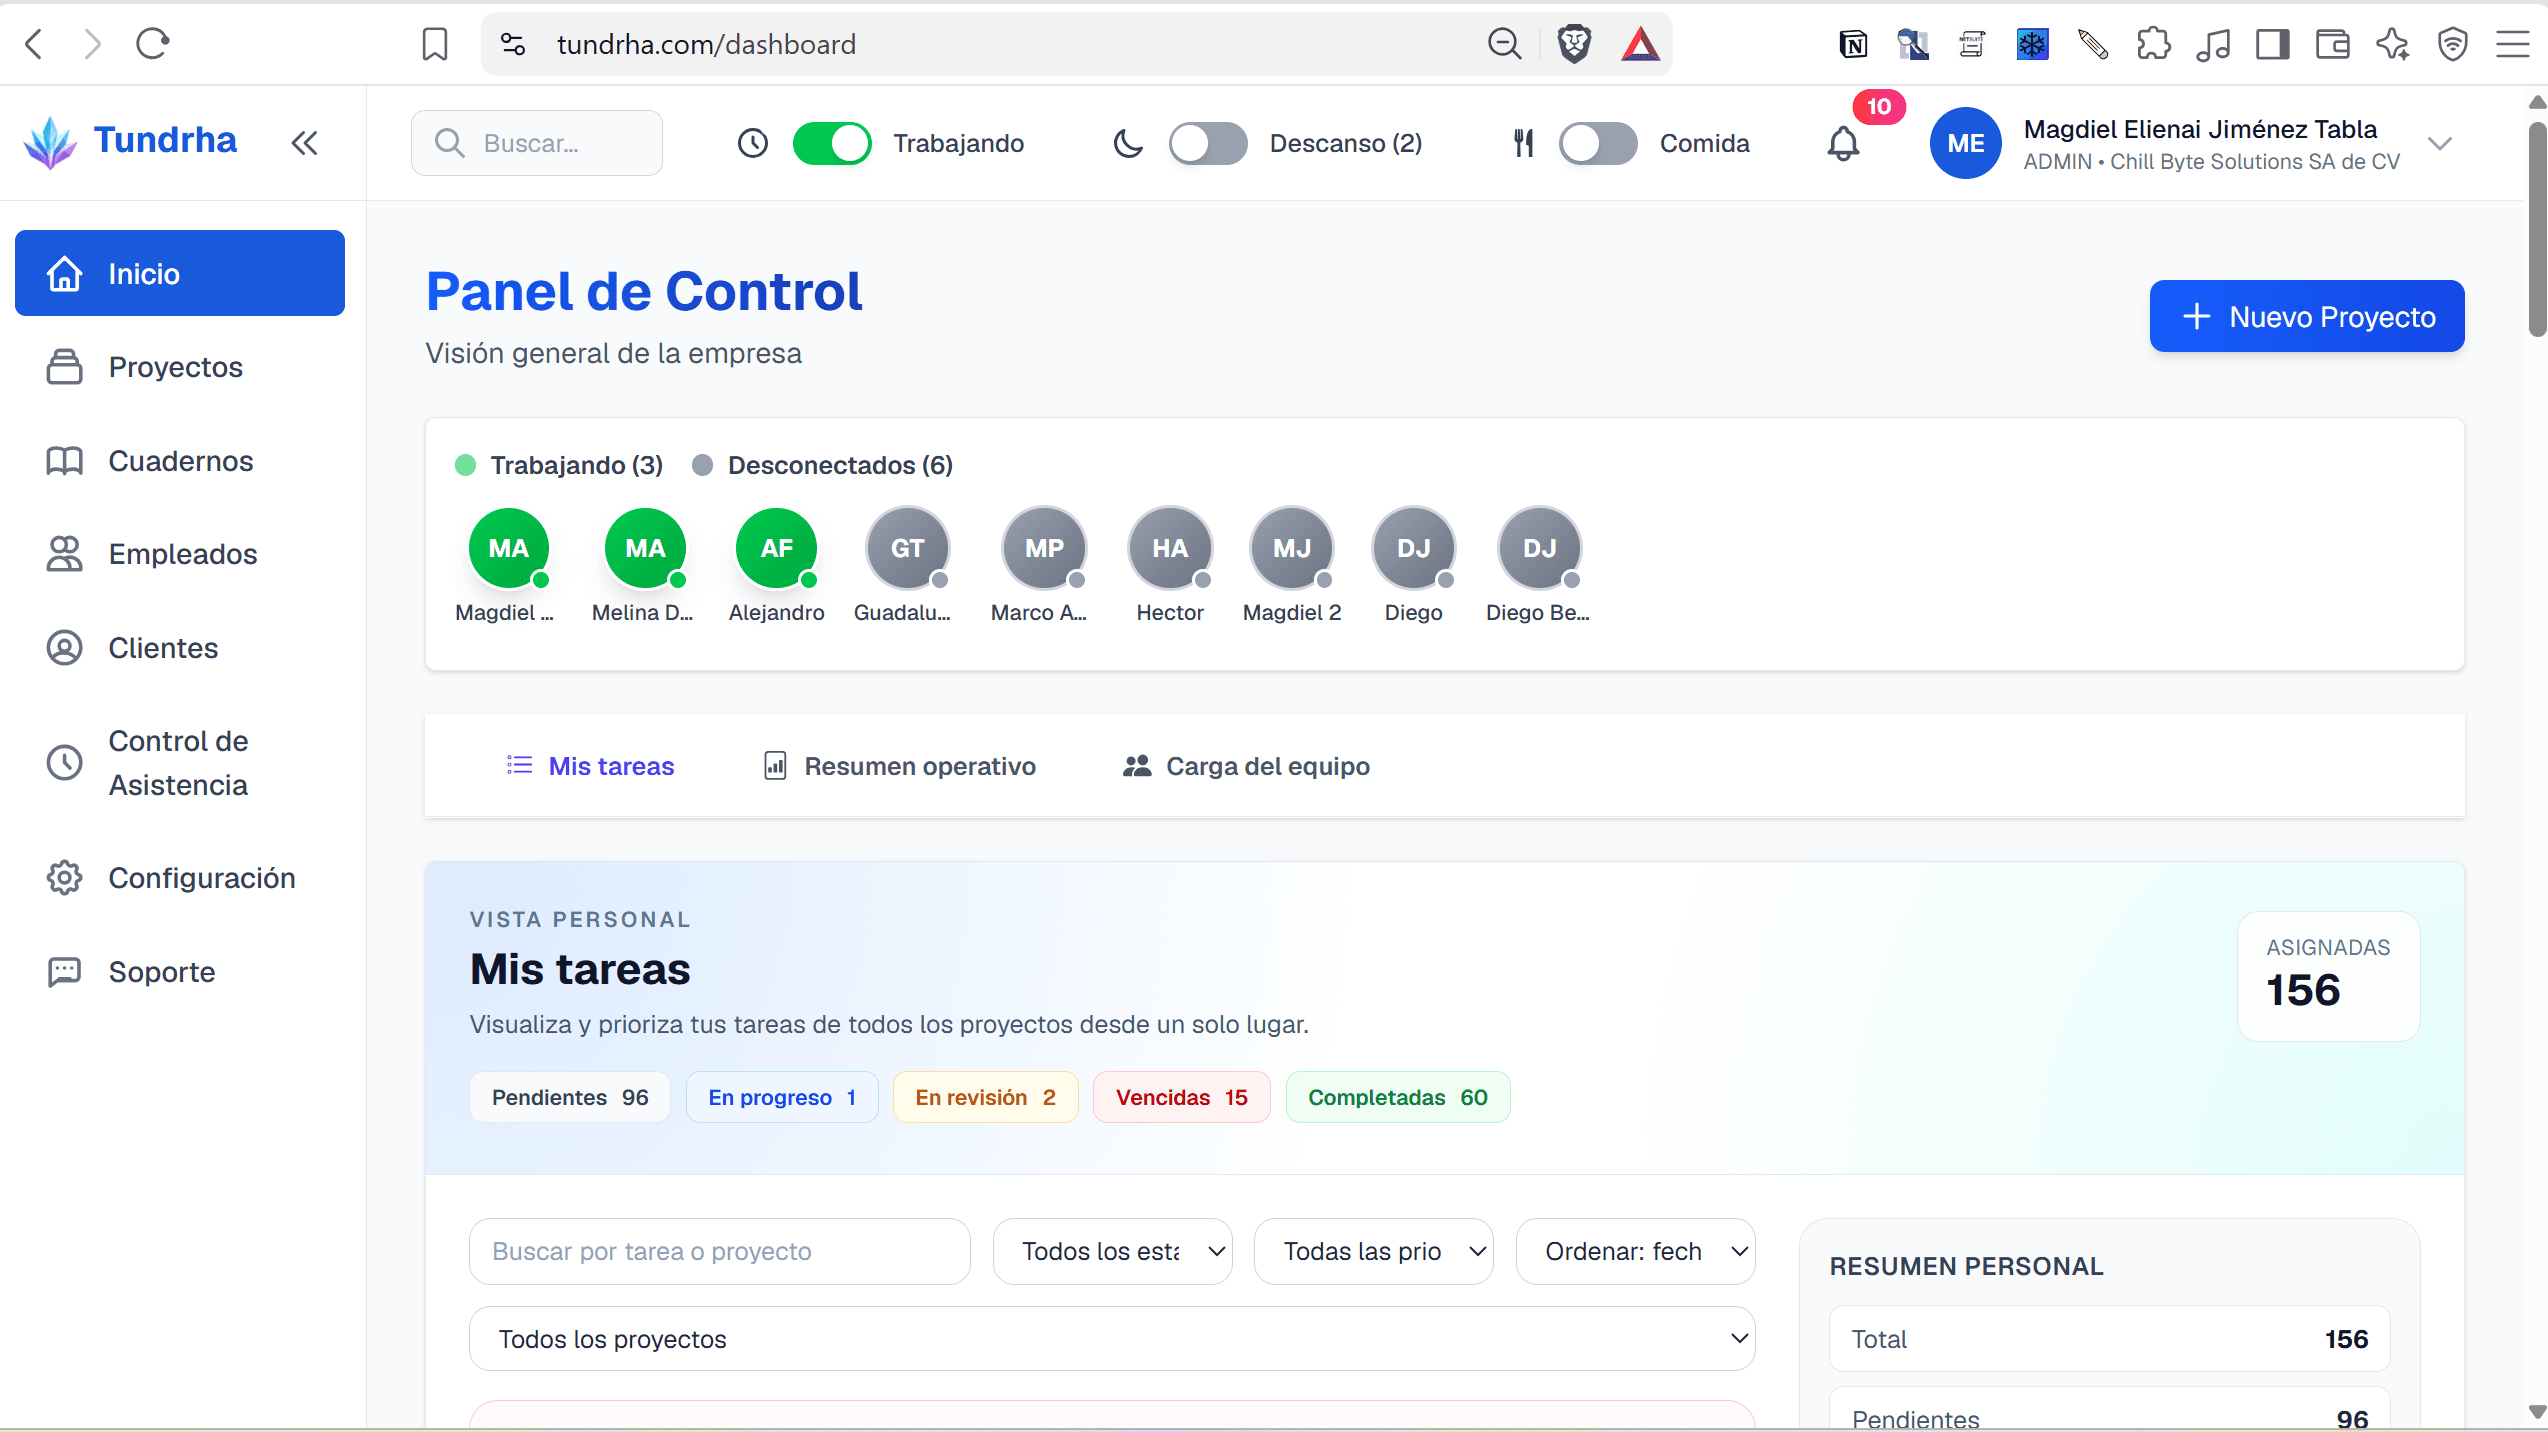
Task: Toggle Comida lunch switch
Action: click(x=1598, y=143)
